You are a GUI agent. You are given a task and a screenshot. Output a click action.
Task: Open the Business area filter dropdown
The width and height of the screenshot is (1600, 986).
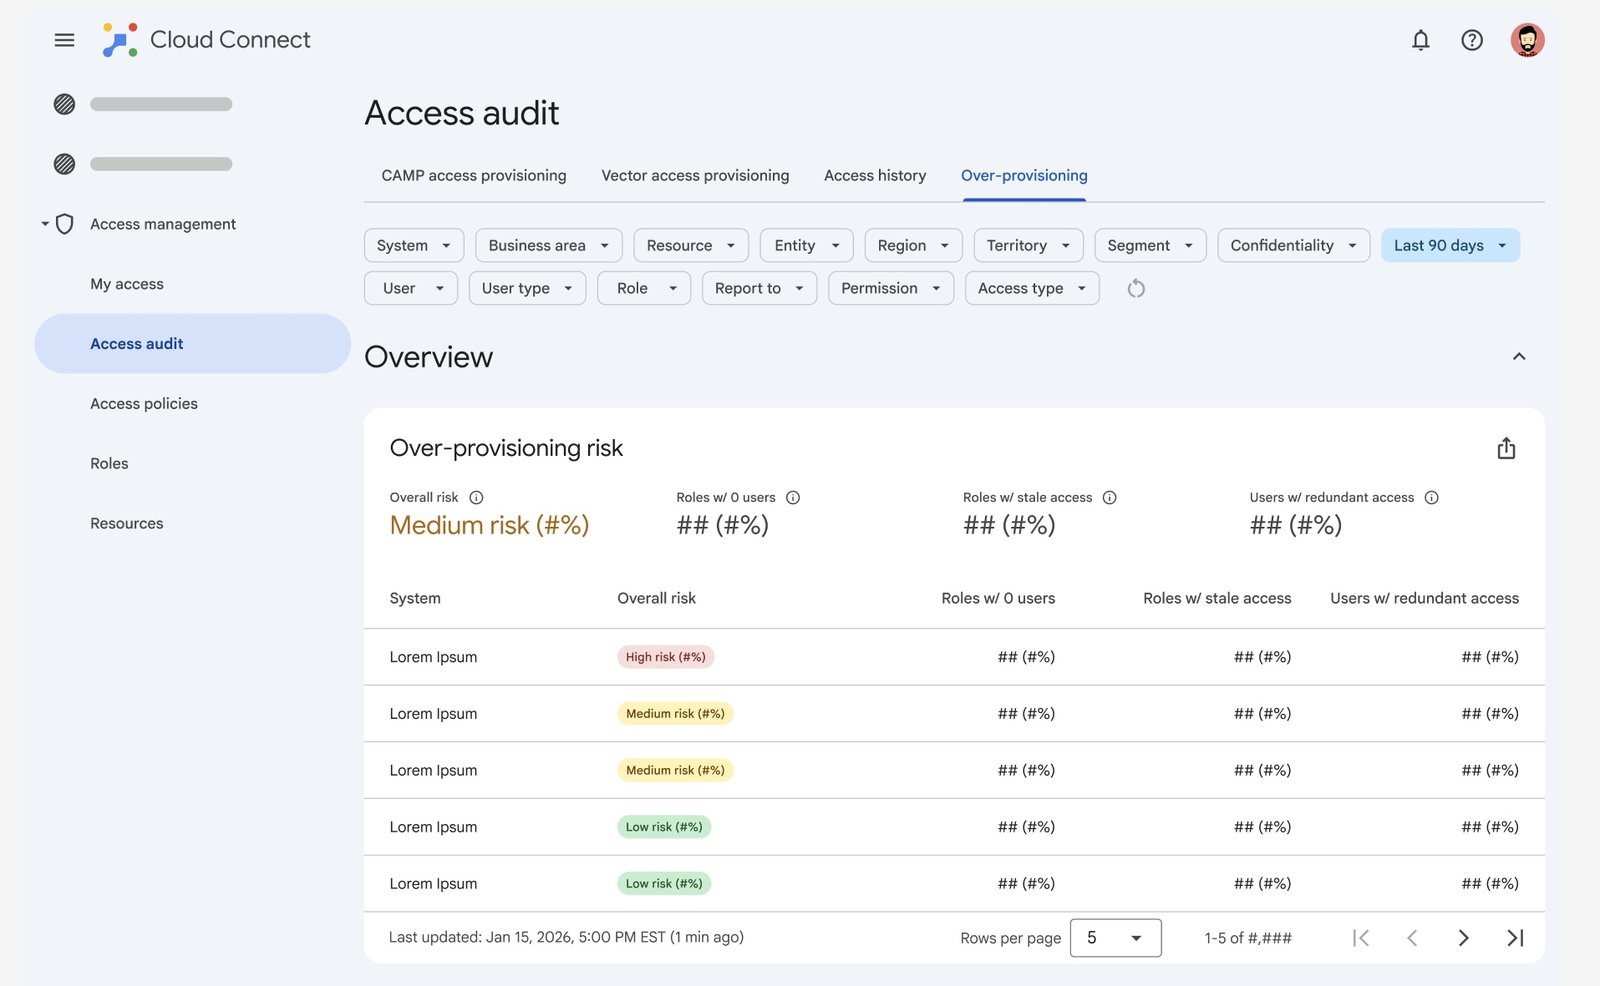tap(549, 245)
